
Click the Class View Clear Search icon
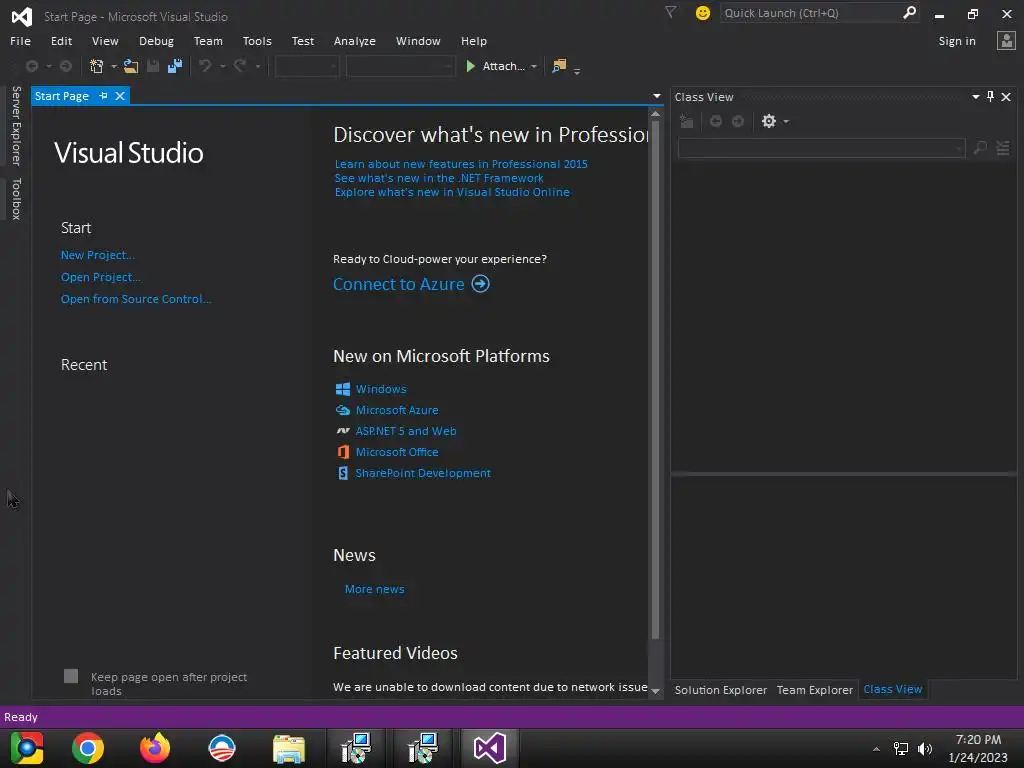(x=1003, y=148)
